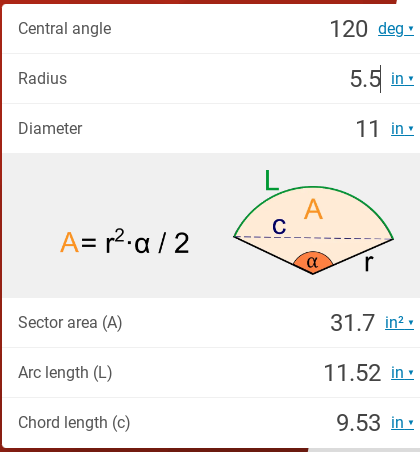This screenshot has height=452, width=420.
Task: Click the Sector area (A) label
Action: point(70,323)
